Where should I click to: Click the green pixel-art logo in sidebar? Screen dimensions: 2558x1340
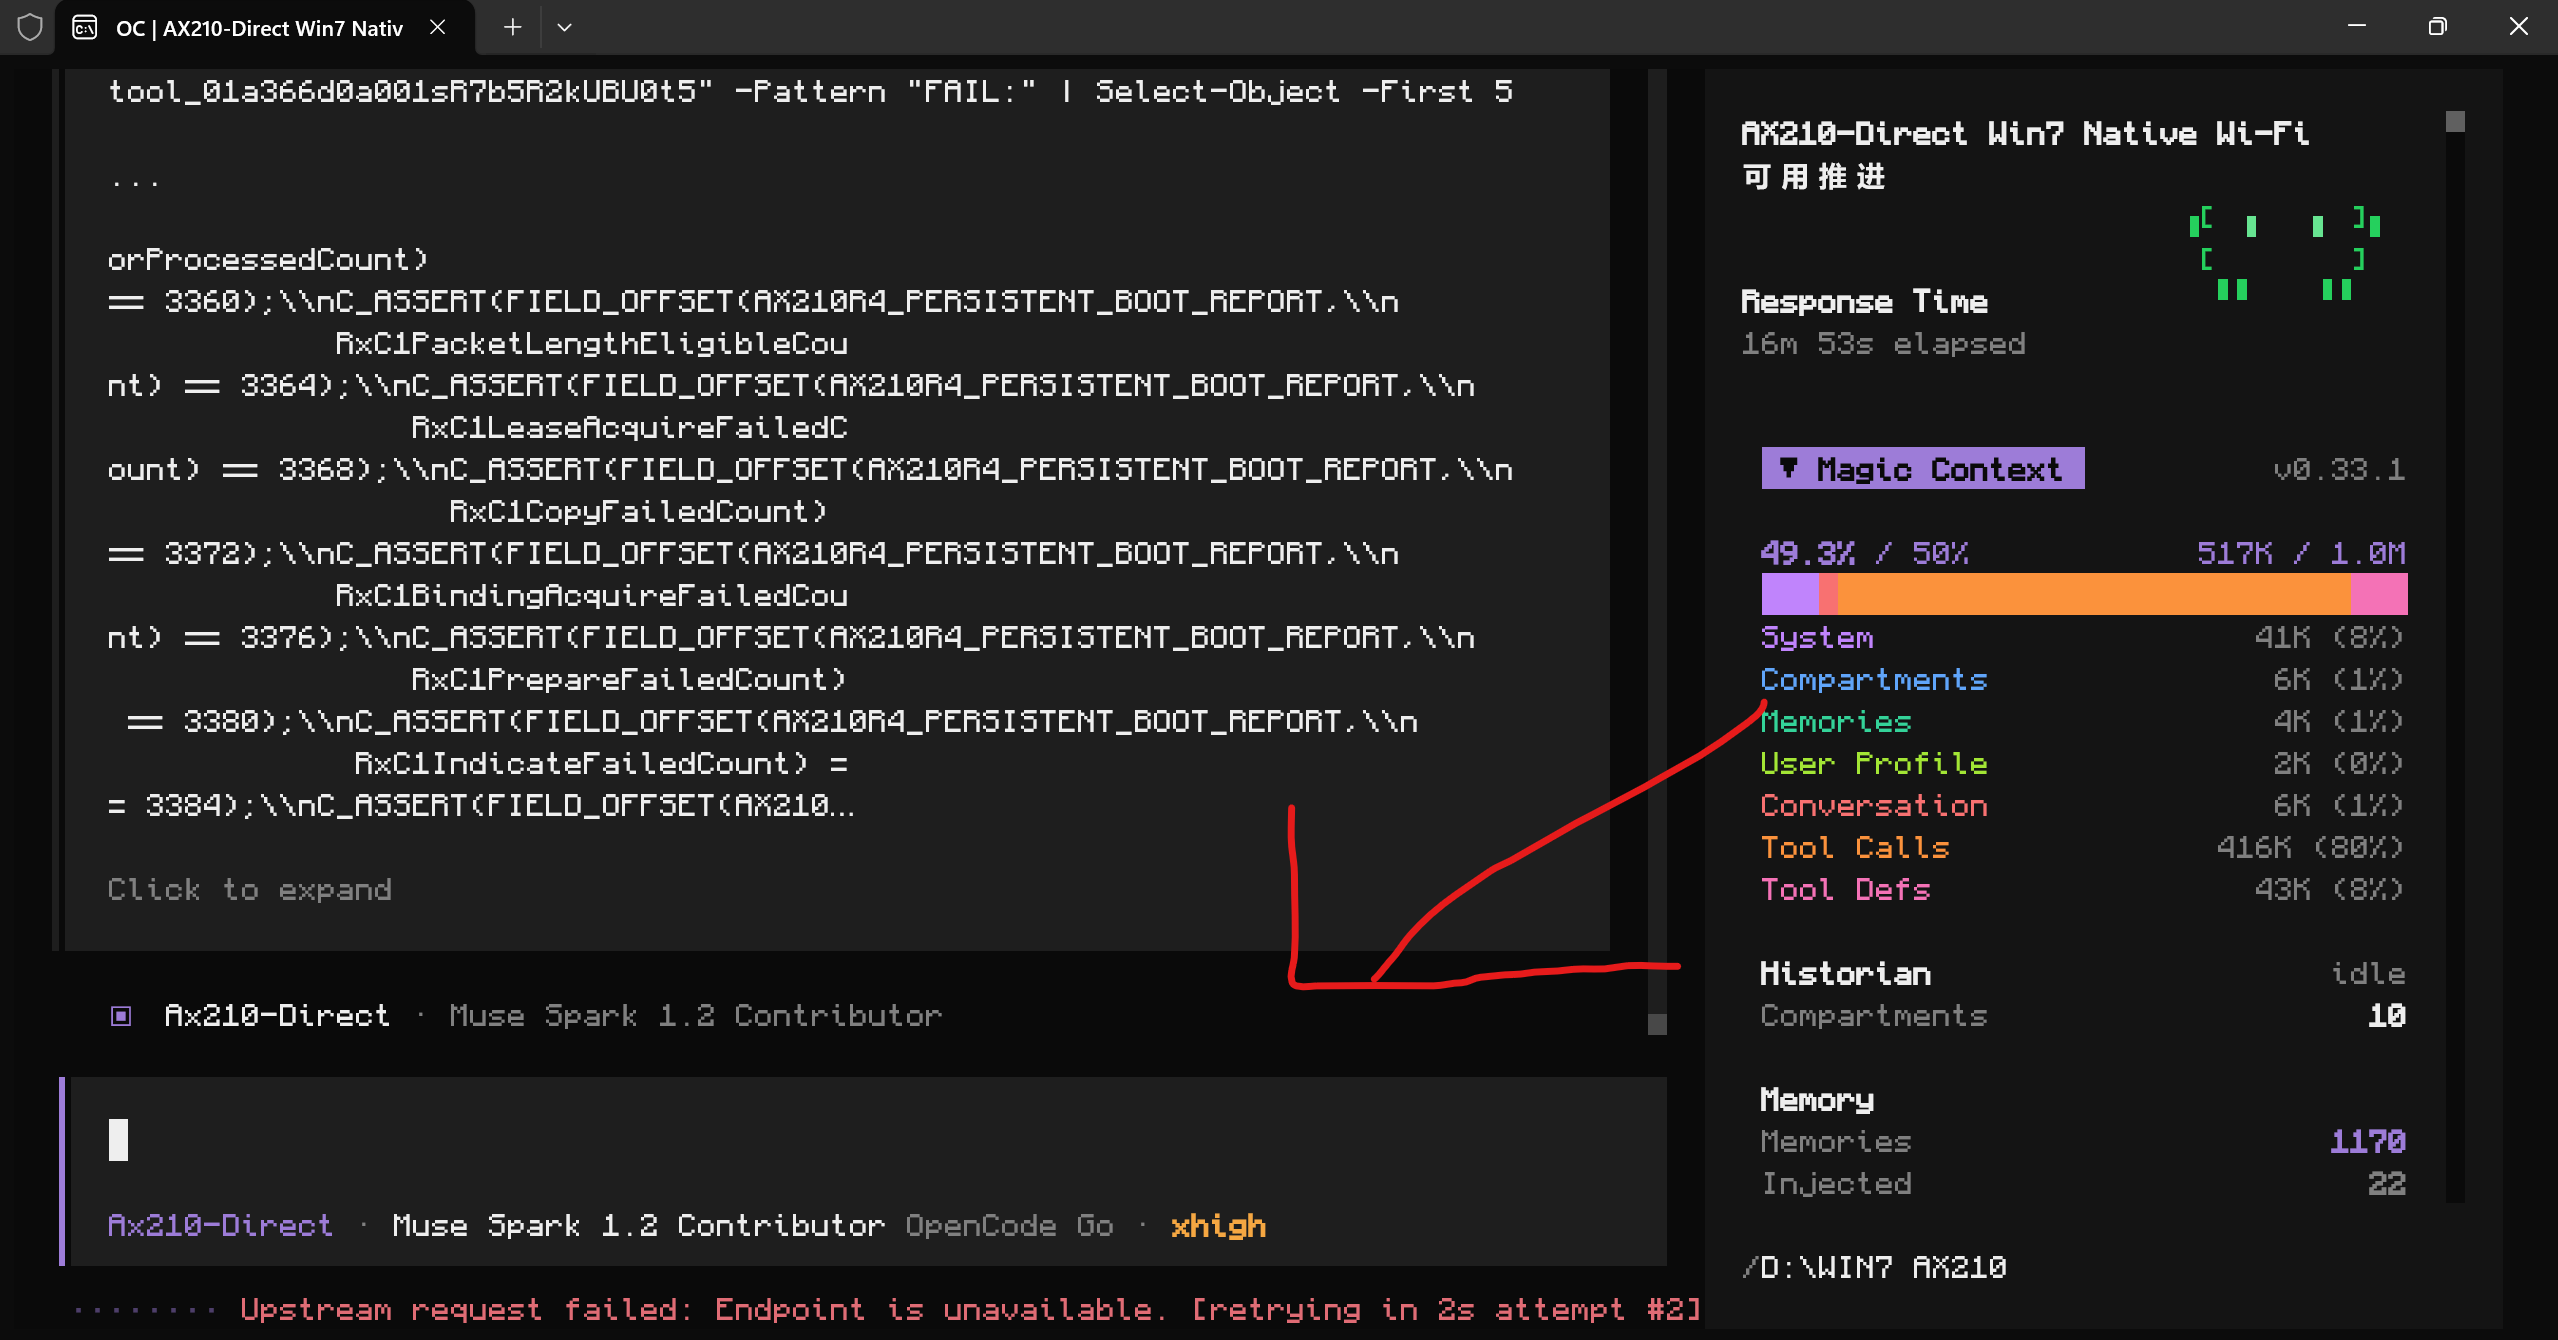[x=2284, y=254]
